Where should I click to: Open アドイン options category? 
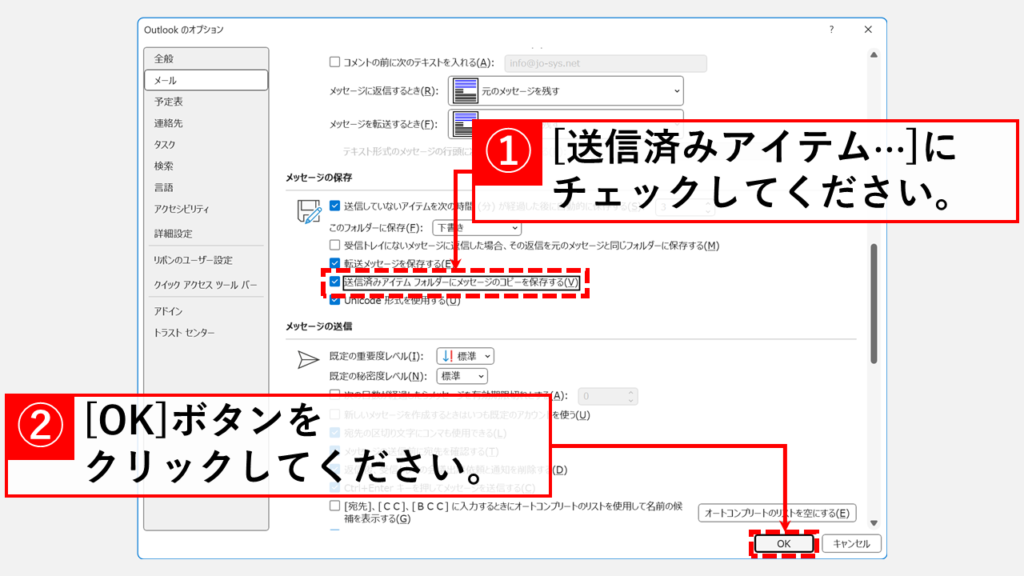[206, 312]
